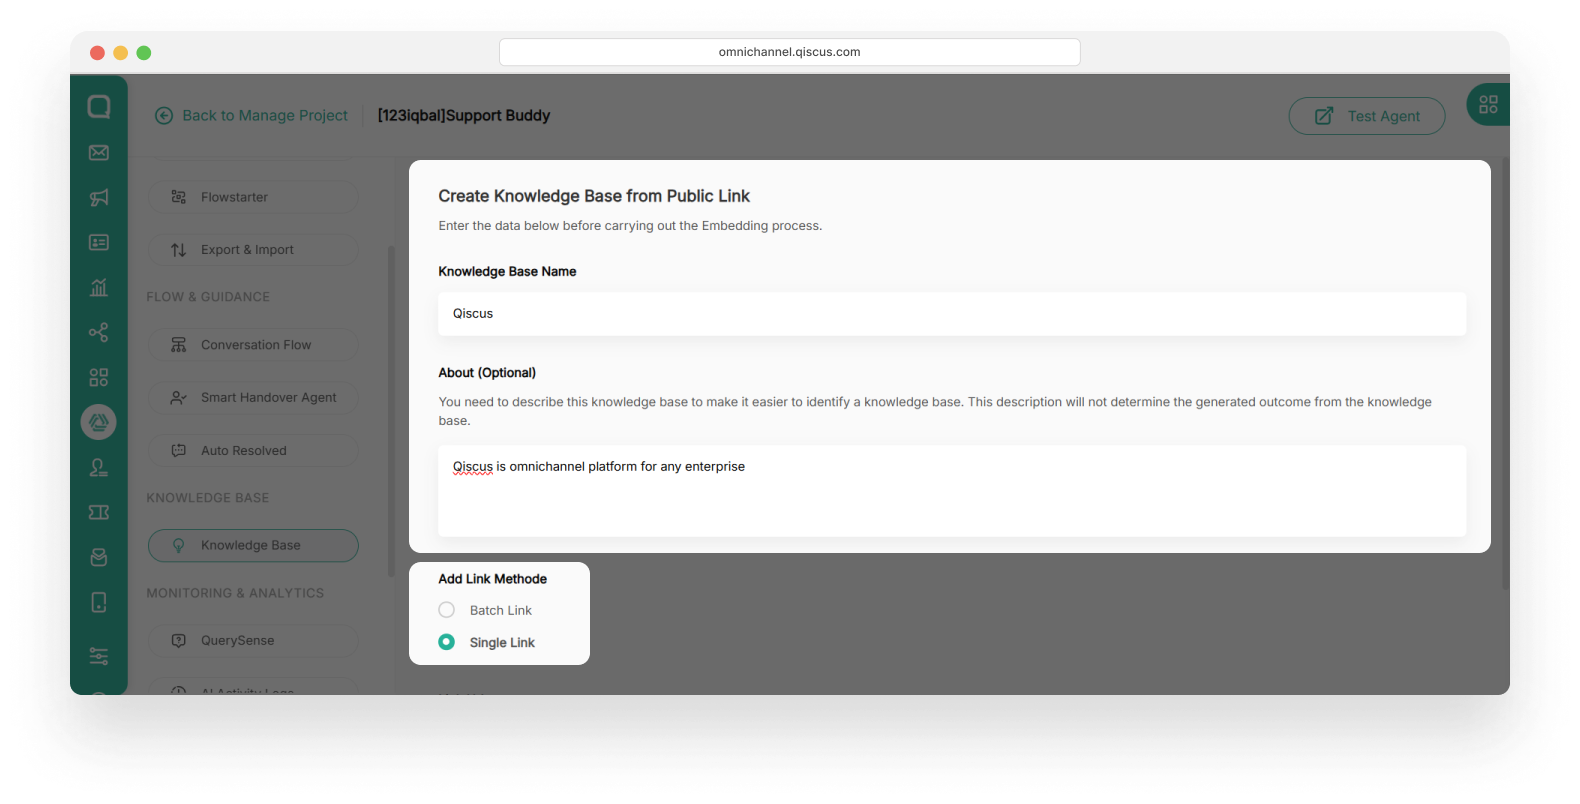
Task: Focus the About (Optional) text area
Action: click(x=952, y=491)
